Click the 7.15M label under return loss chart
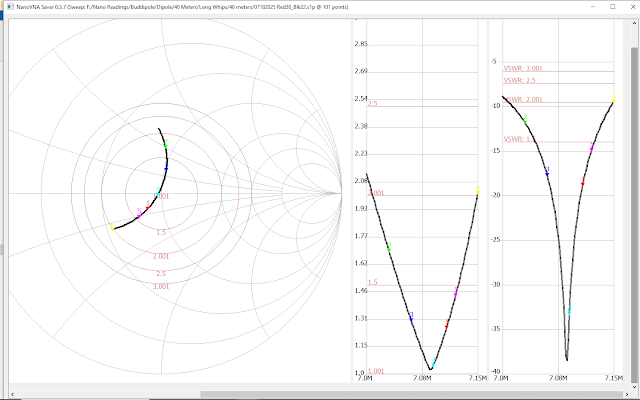 [x=614, y=378]
